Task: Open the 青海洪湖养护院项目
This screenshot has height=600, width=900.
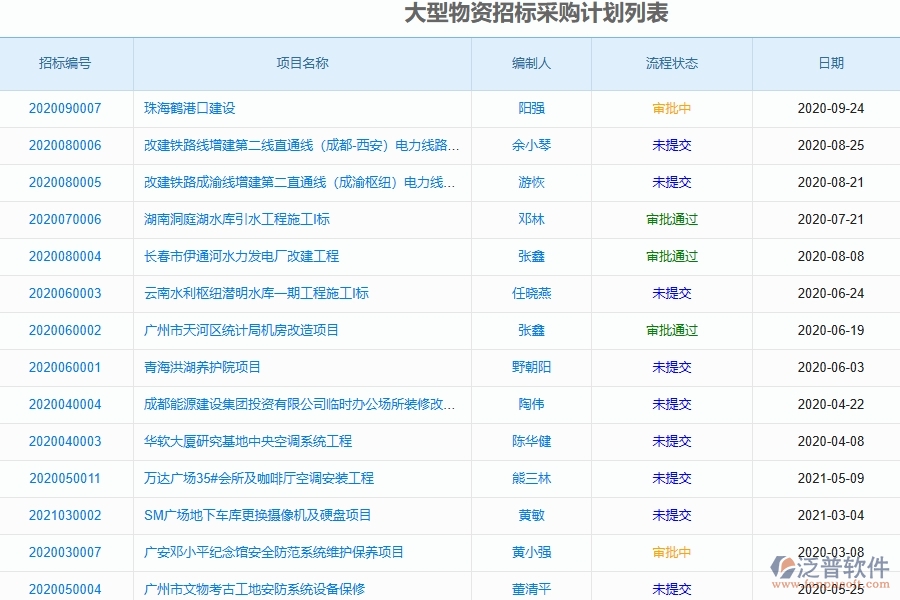Action: click(x=199, y=367)
